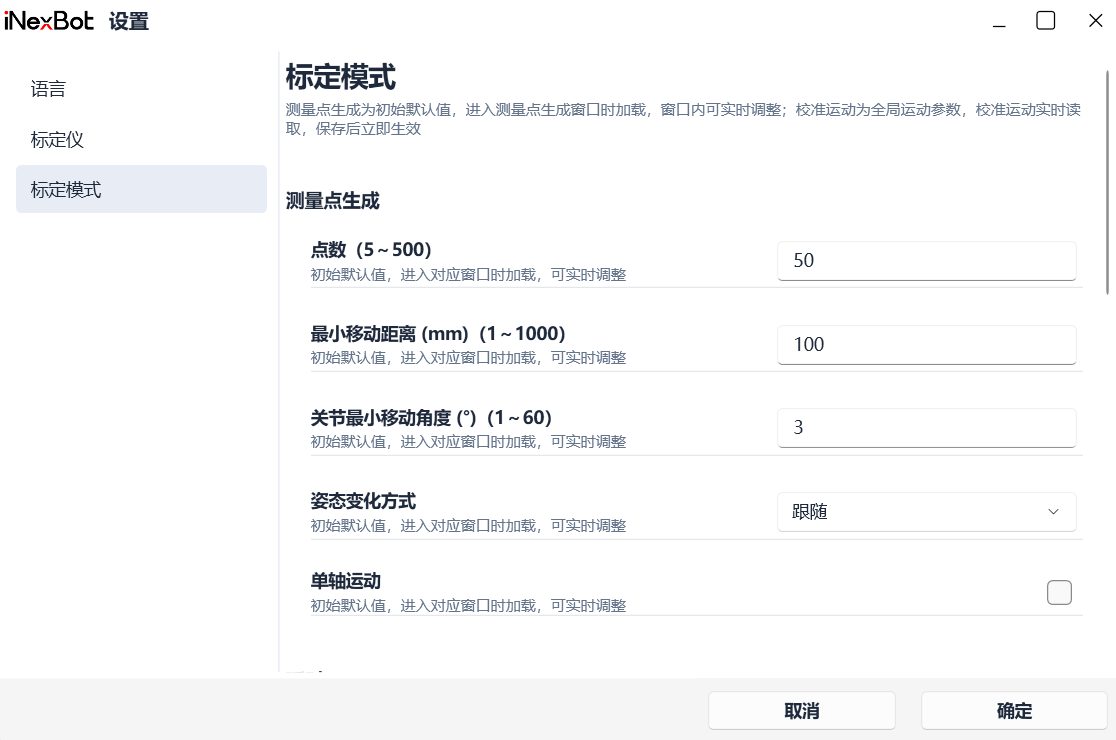
Task: Enable the 单轴运动 checkbox
Action: coord(1059,592)
